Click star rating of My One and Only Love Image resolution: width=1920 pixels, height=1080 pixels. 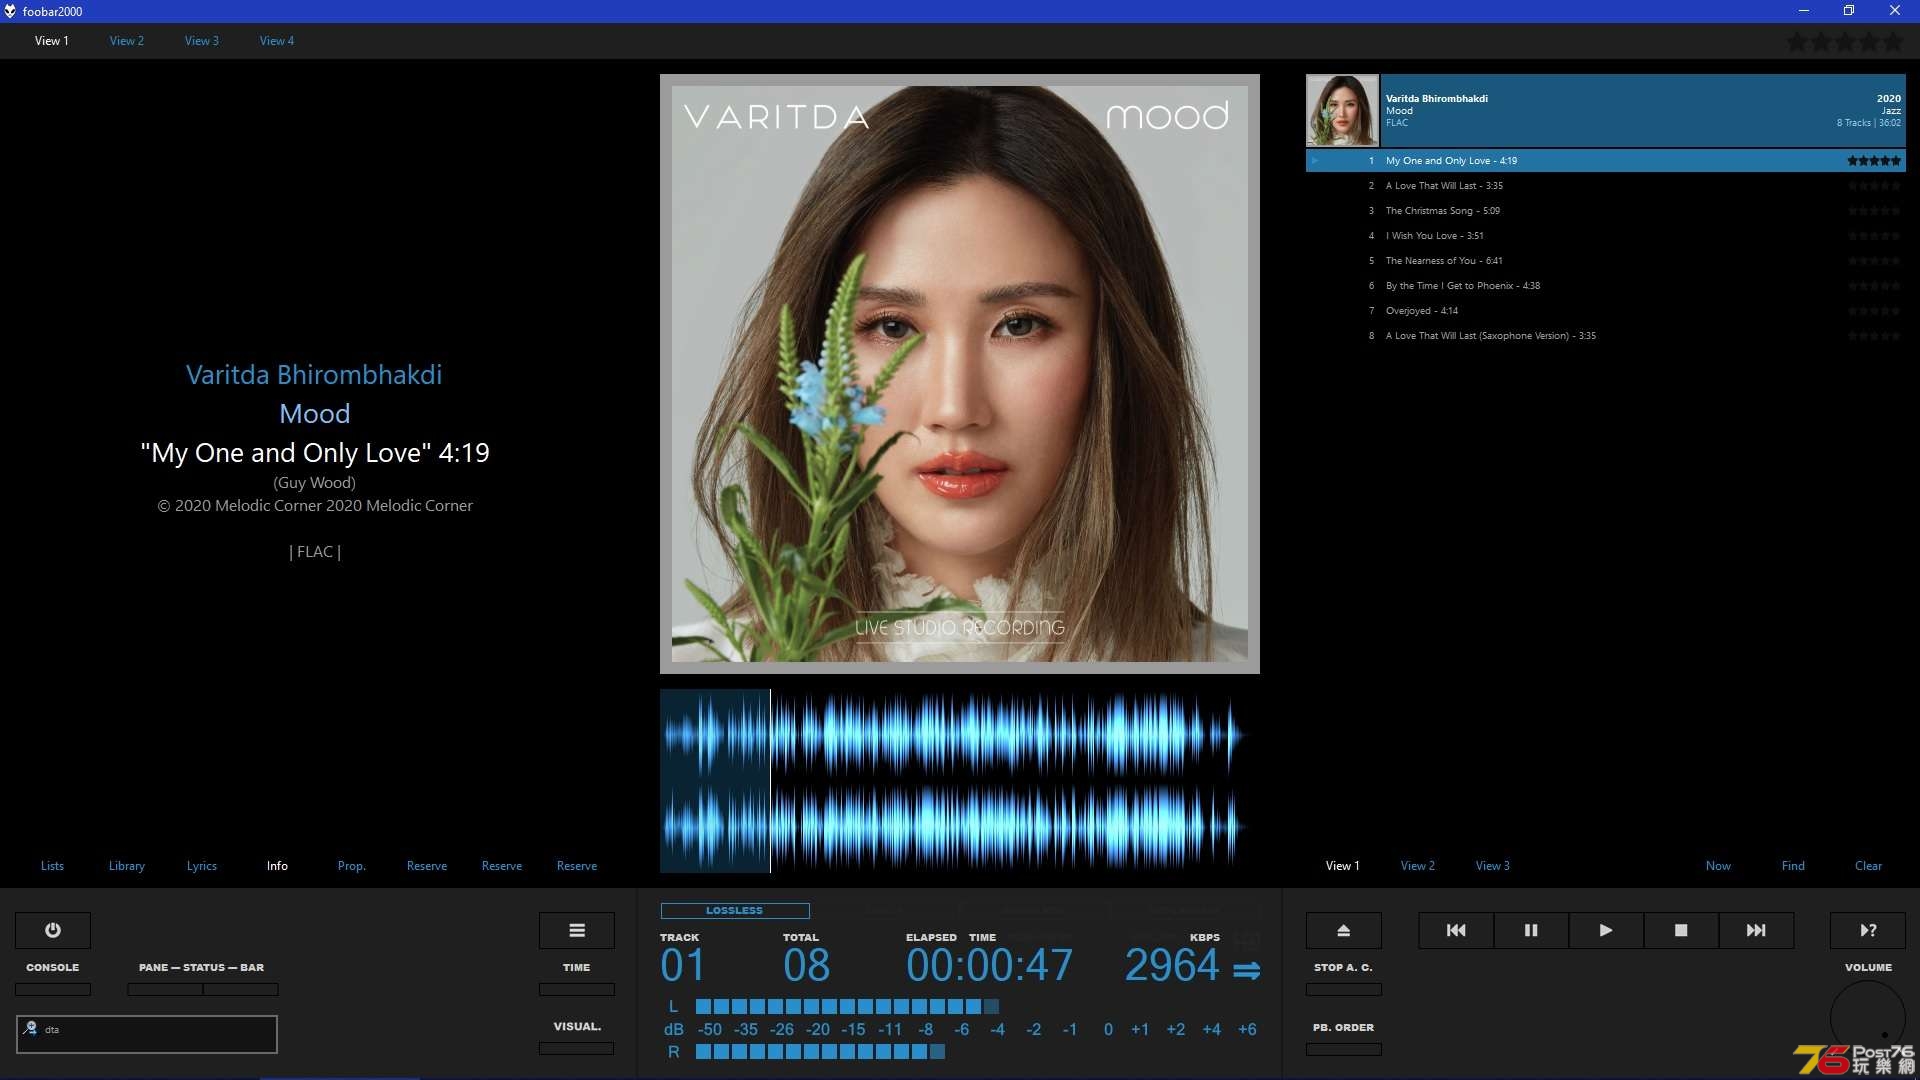[x=1874, y=161]
